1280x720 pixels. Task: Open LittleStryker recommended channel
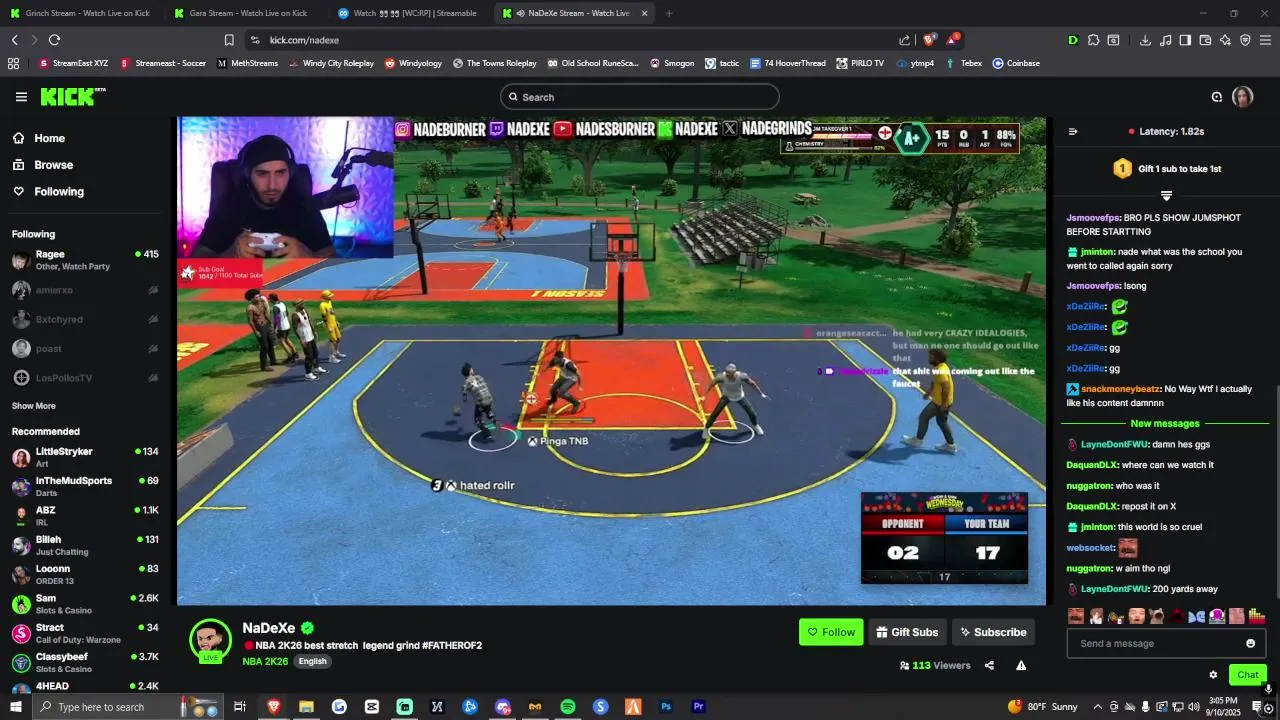85,458
